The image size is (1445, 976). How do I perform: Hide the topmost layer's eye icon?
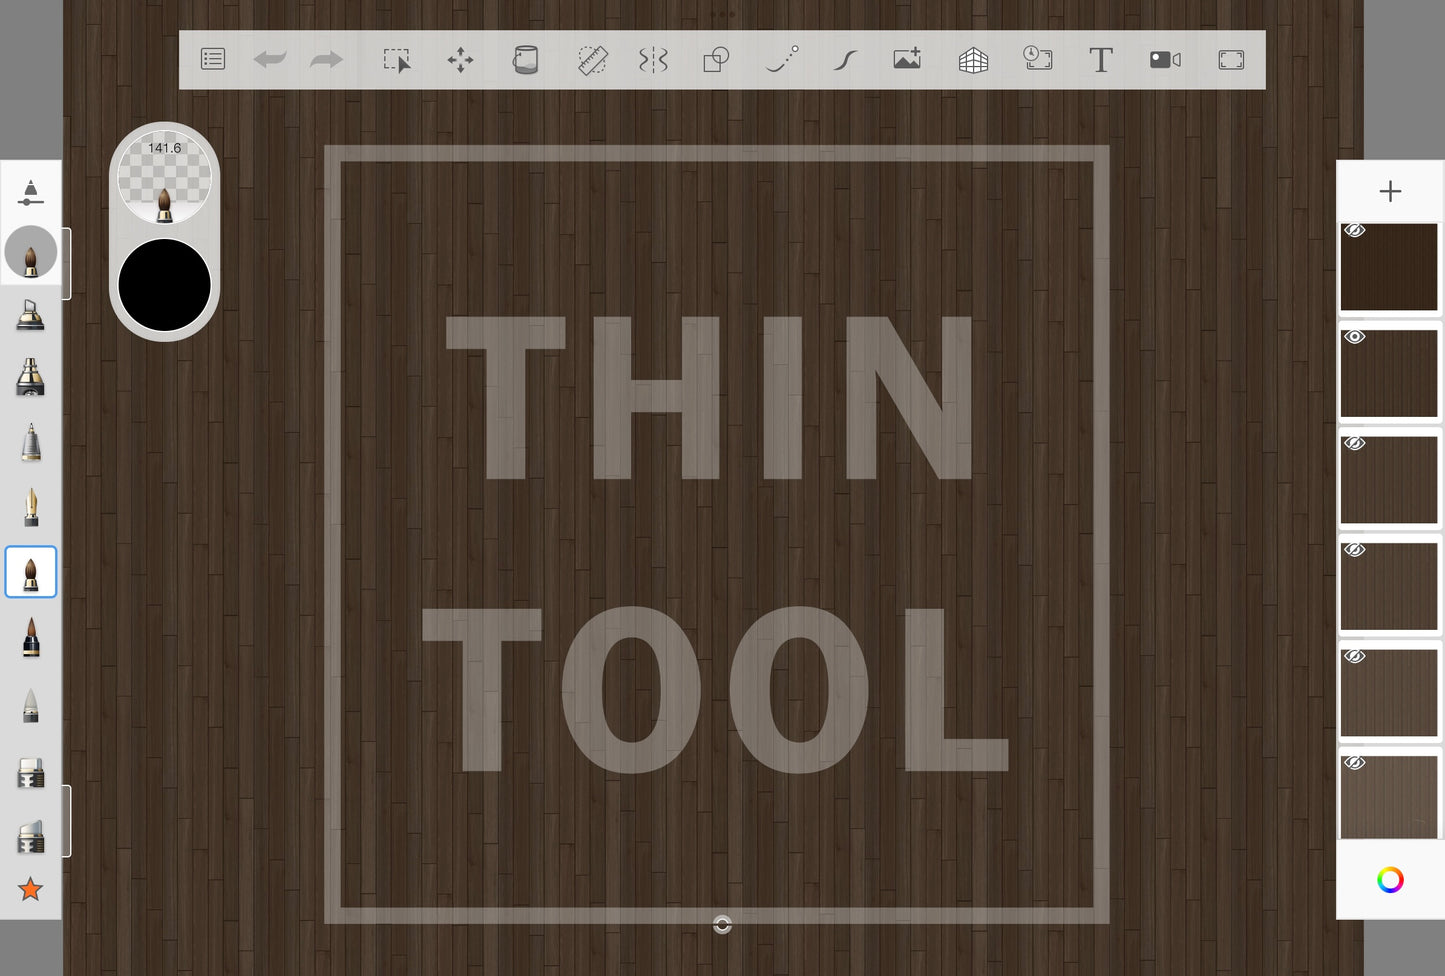1355,231
